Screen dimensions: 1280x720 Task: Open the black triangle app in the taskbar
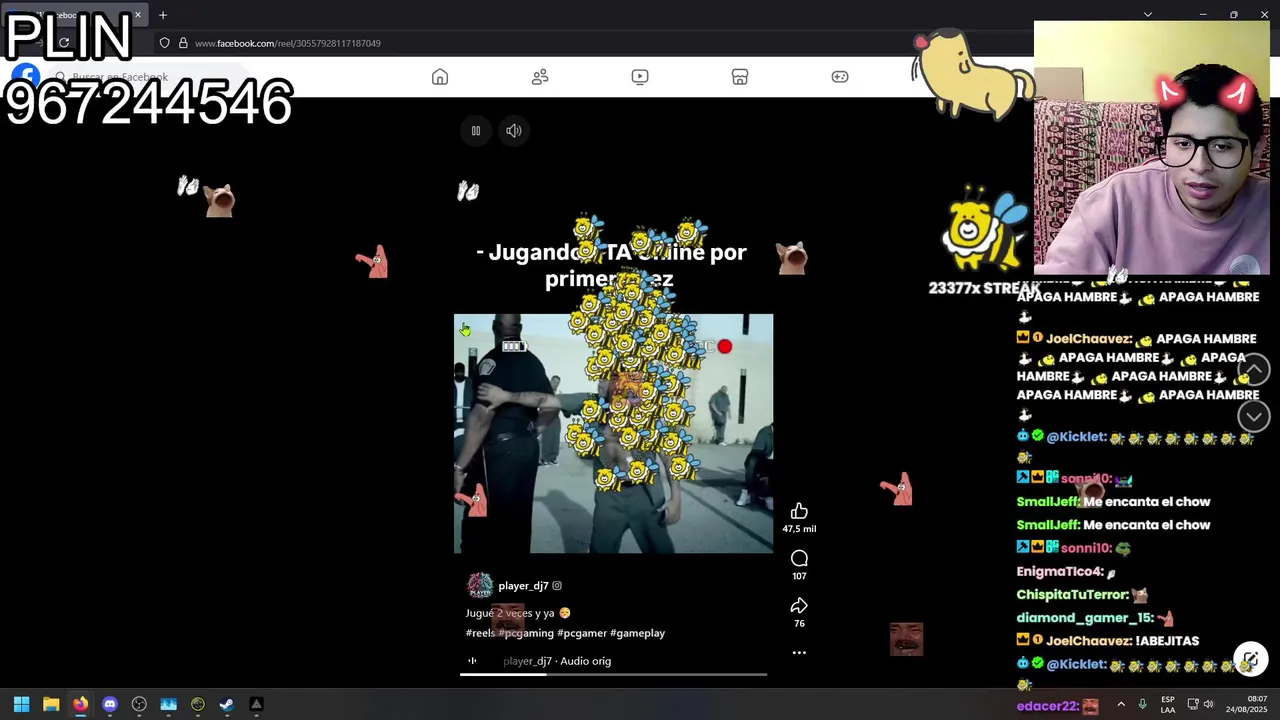[x=256, y=704]
